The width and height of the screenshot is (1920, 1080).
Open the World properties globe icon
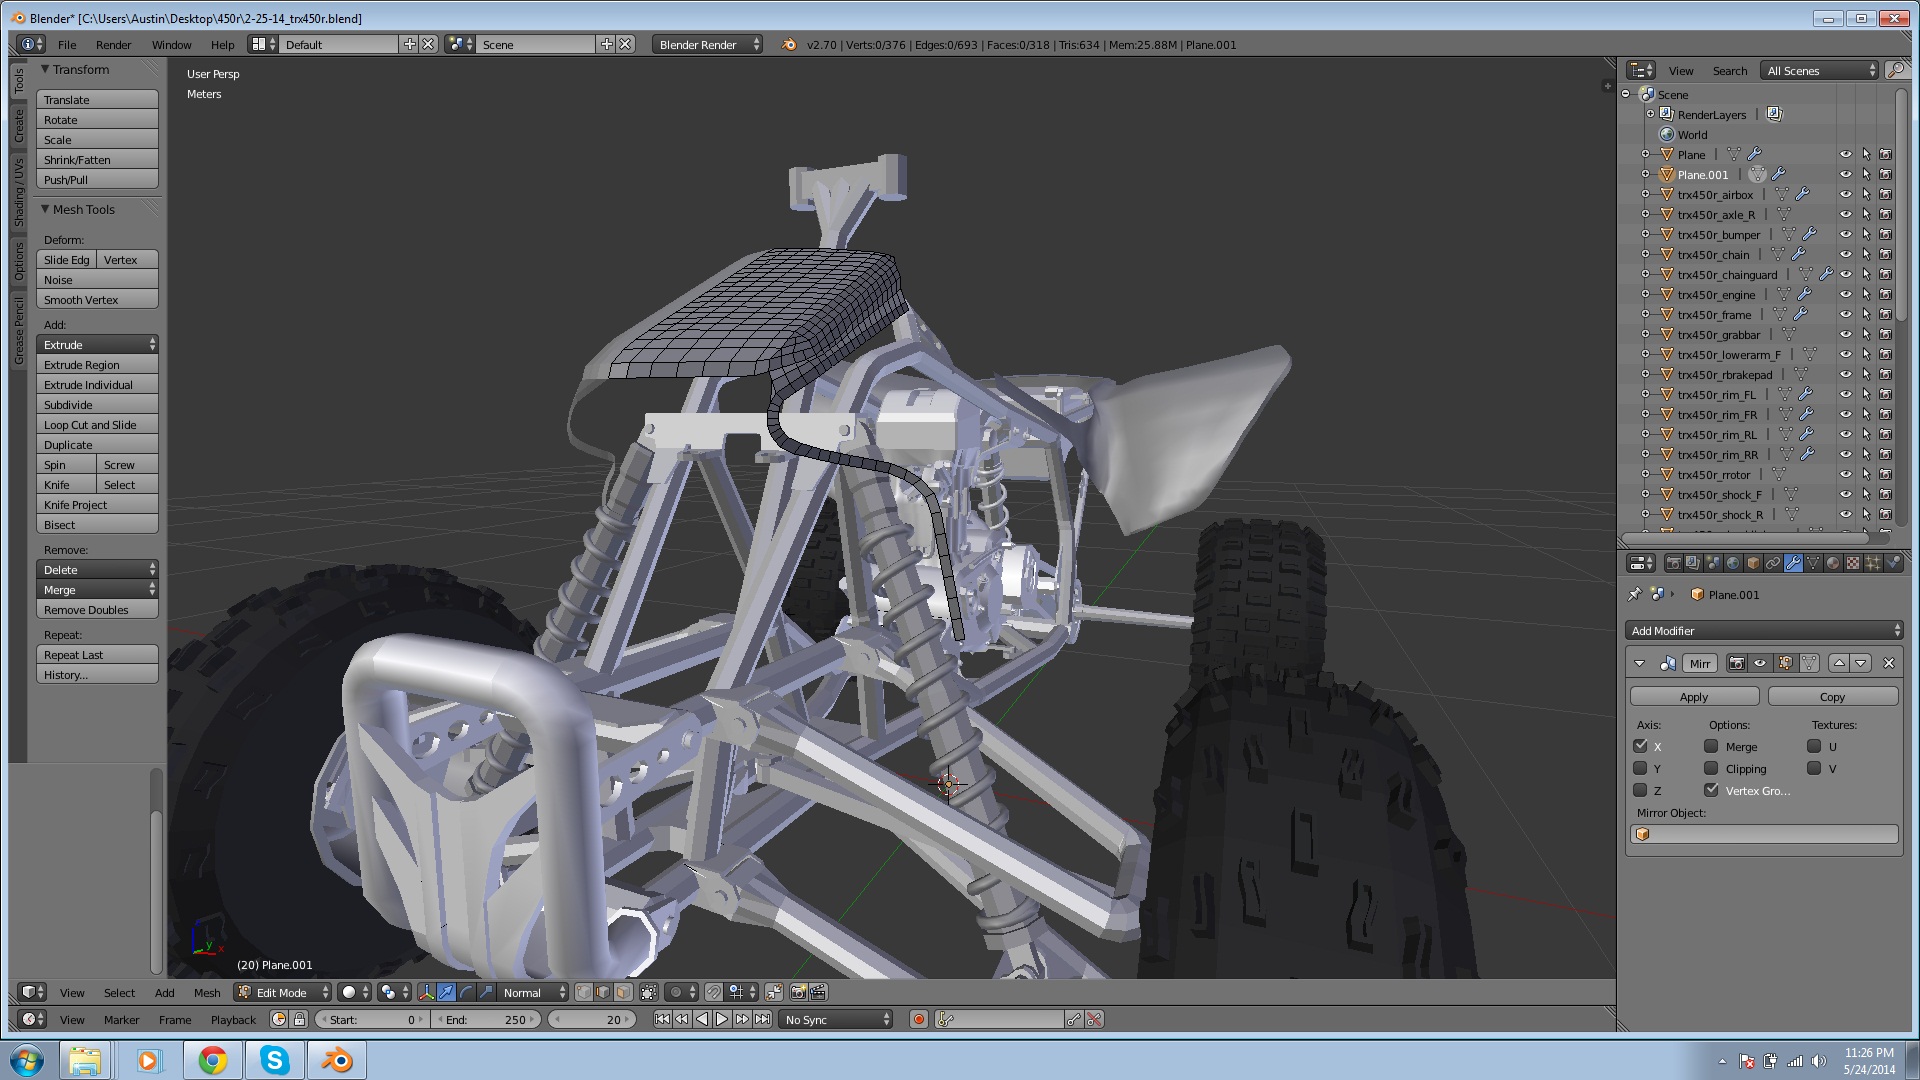(1733, 563)
